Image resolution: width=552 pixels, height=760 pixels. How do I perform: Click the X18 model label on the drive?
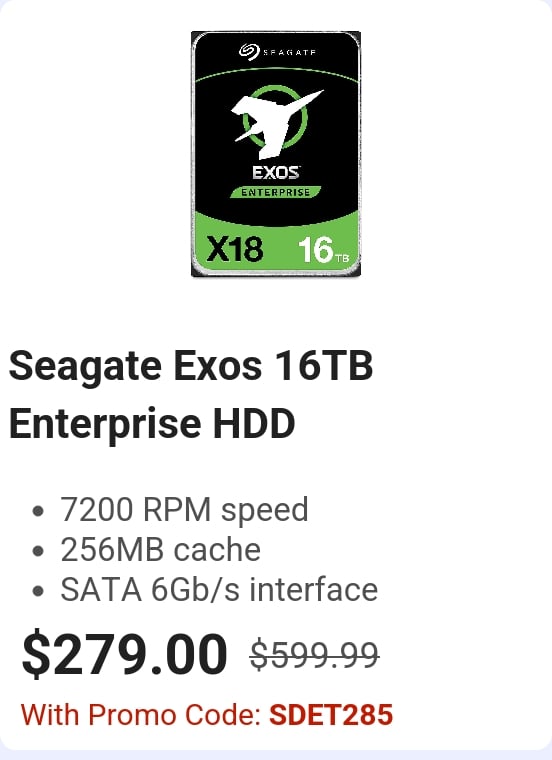point(235,249)
